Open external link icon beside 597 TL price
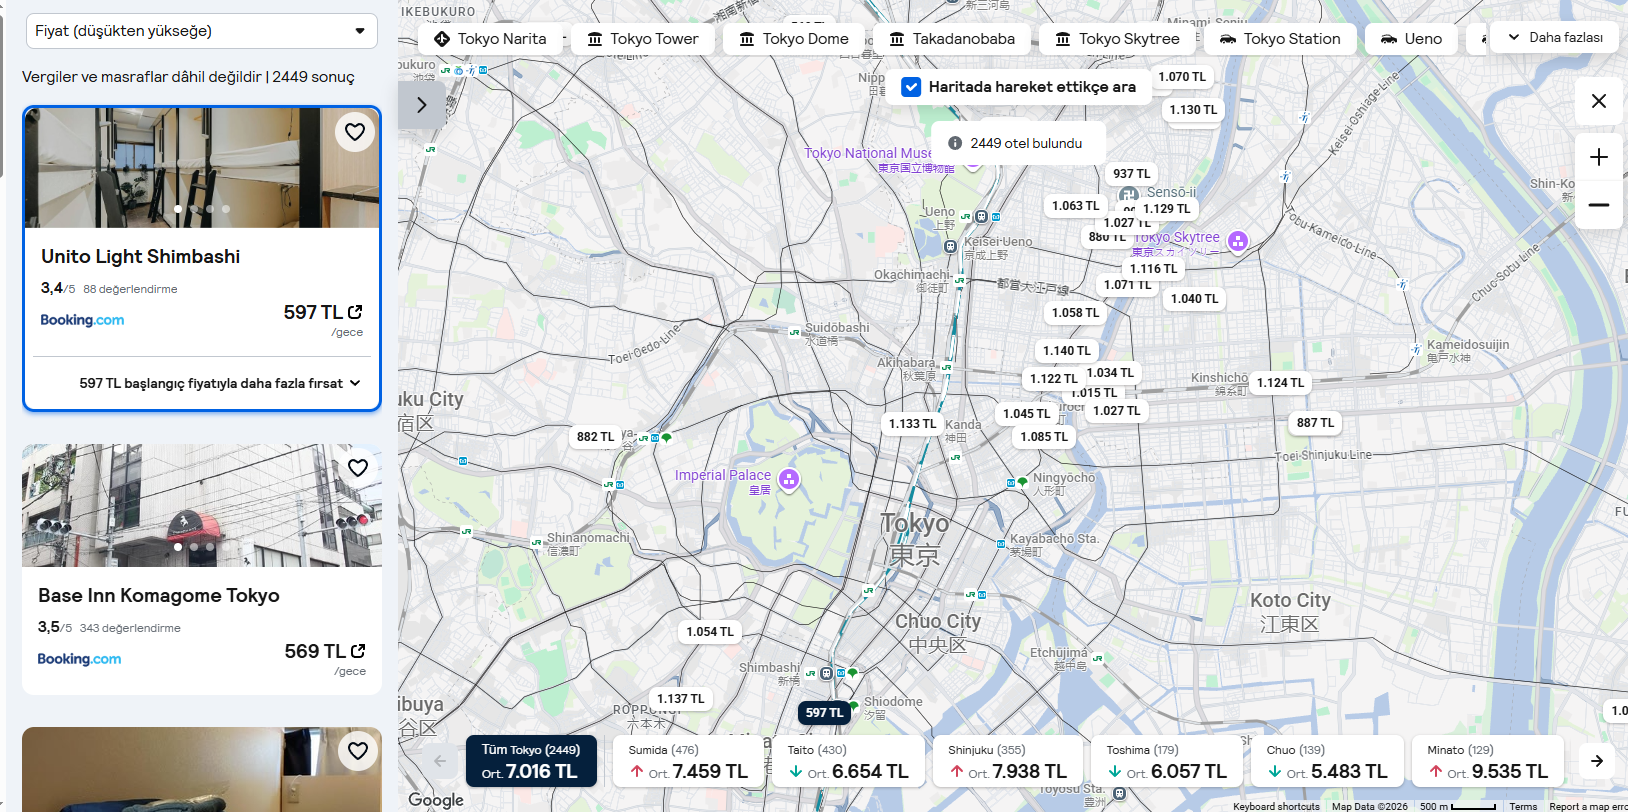 tap(355, 312)
